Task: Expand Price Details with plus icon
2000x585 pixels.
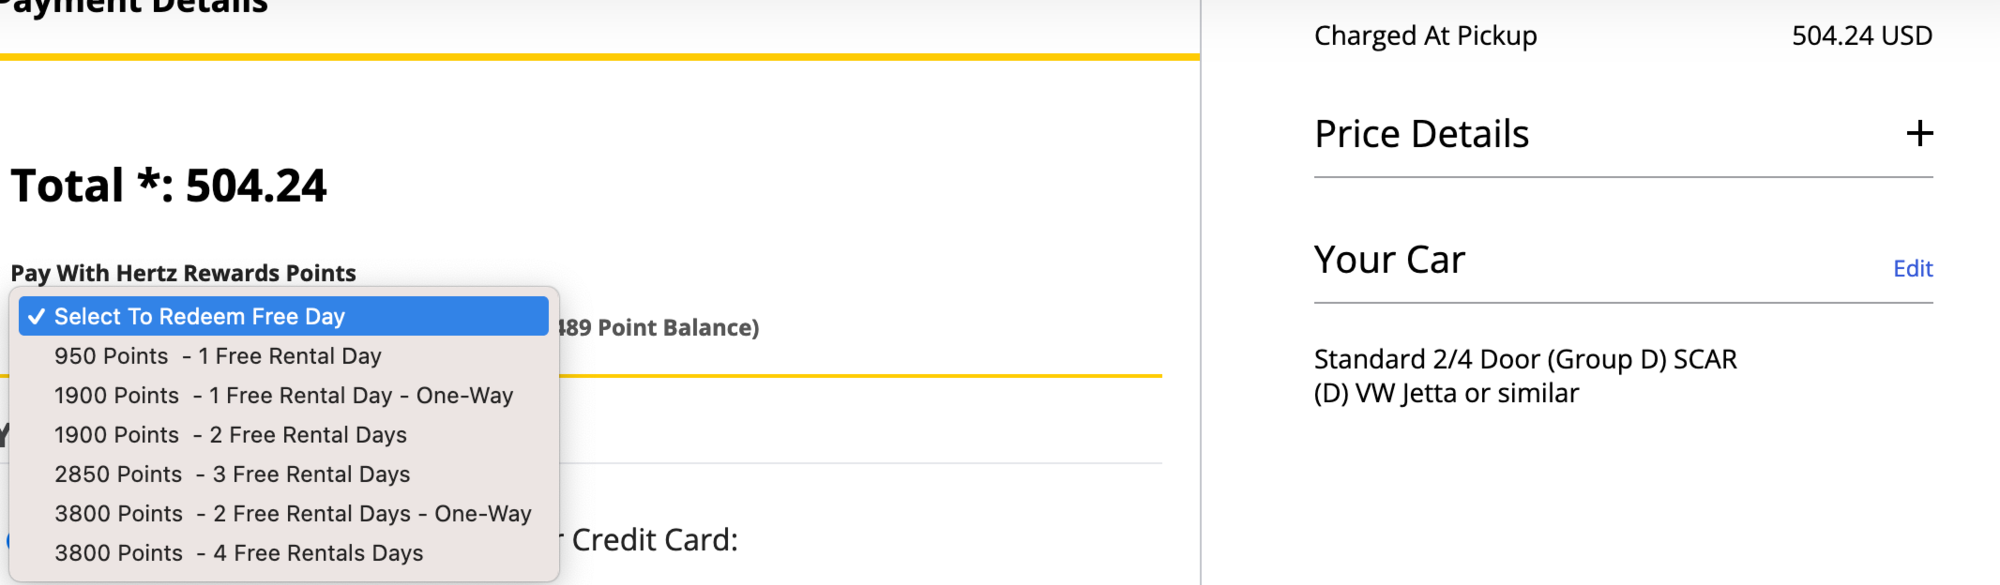Action: pos(1919,133)
